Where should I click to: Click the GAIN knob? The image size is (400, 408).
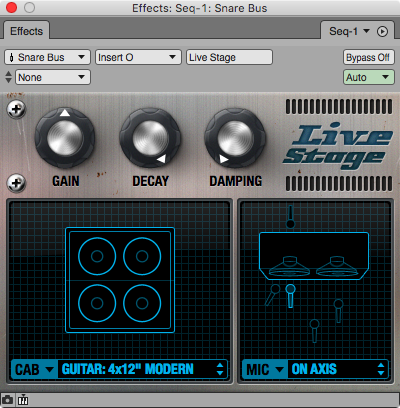65,138
